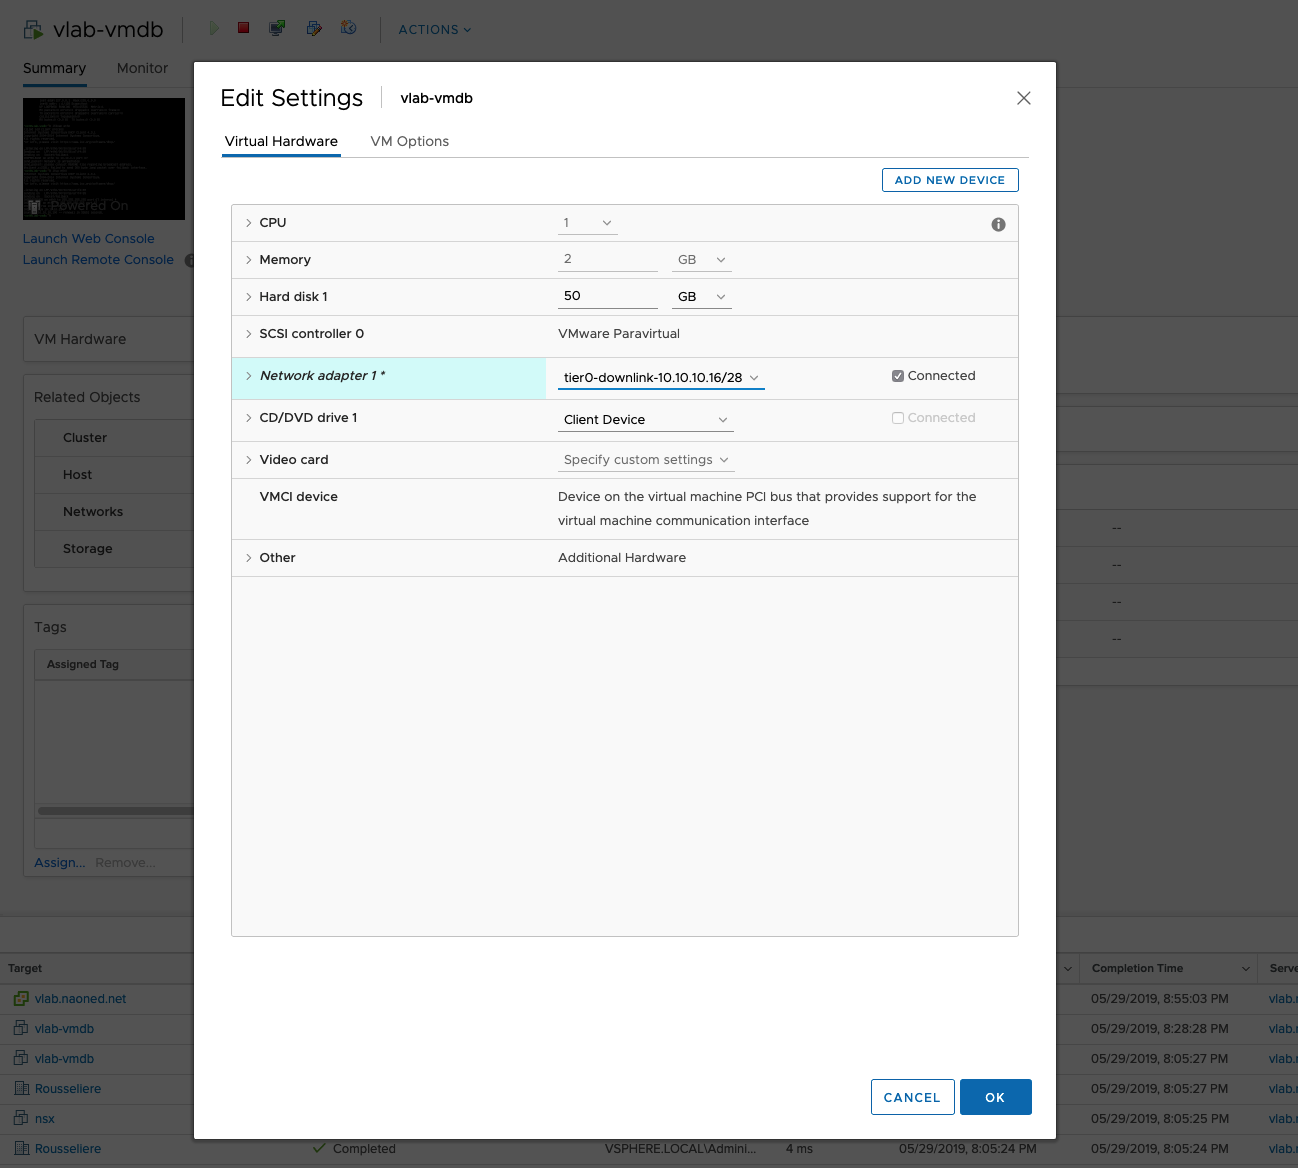The width and height of the screenshot is (1298, 1168).
Task: Expand the Hard disk 1 row
Action: (249, 297)
